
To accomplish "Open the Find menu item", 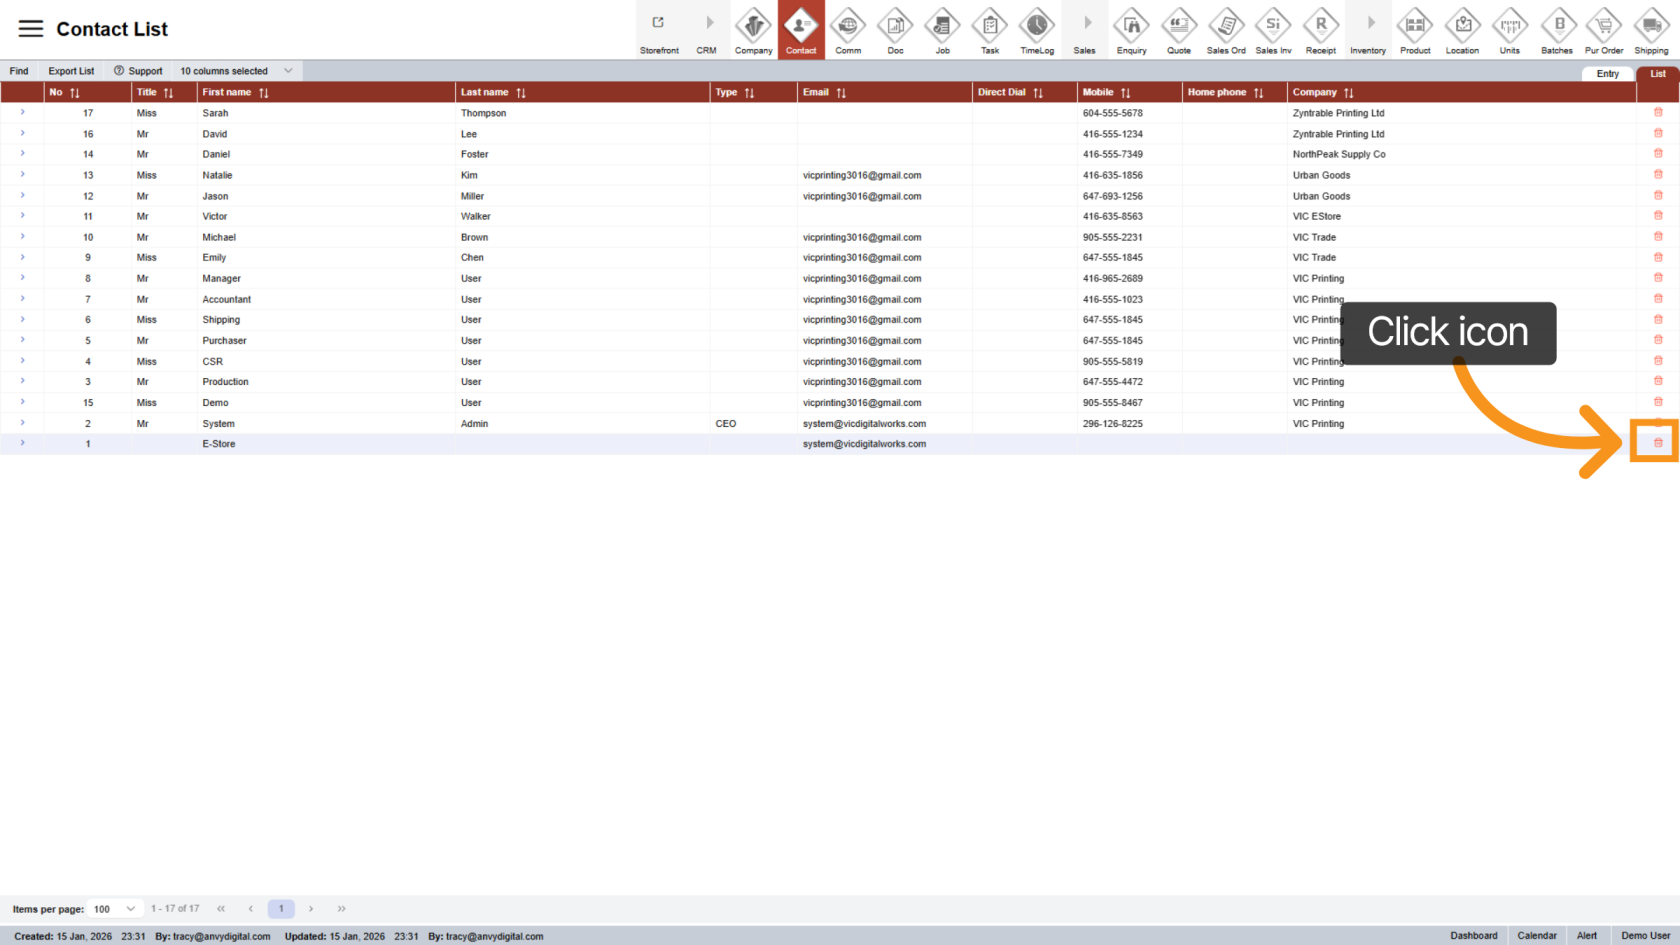I will (x=19, y=71).
